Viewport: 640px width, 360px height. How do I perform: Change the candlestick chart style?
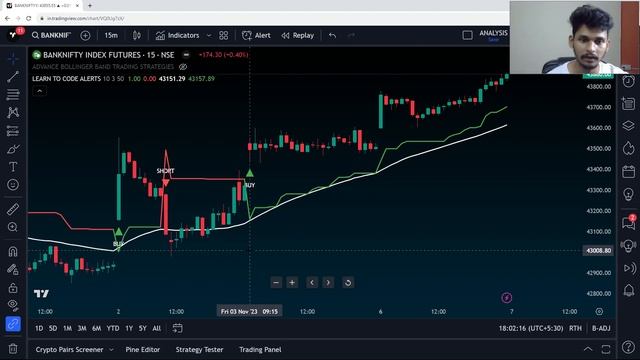pos(137,36)
